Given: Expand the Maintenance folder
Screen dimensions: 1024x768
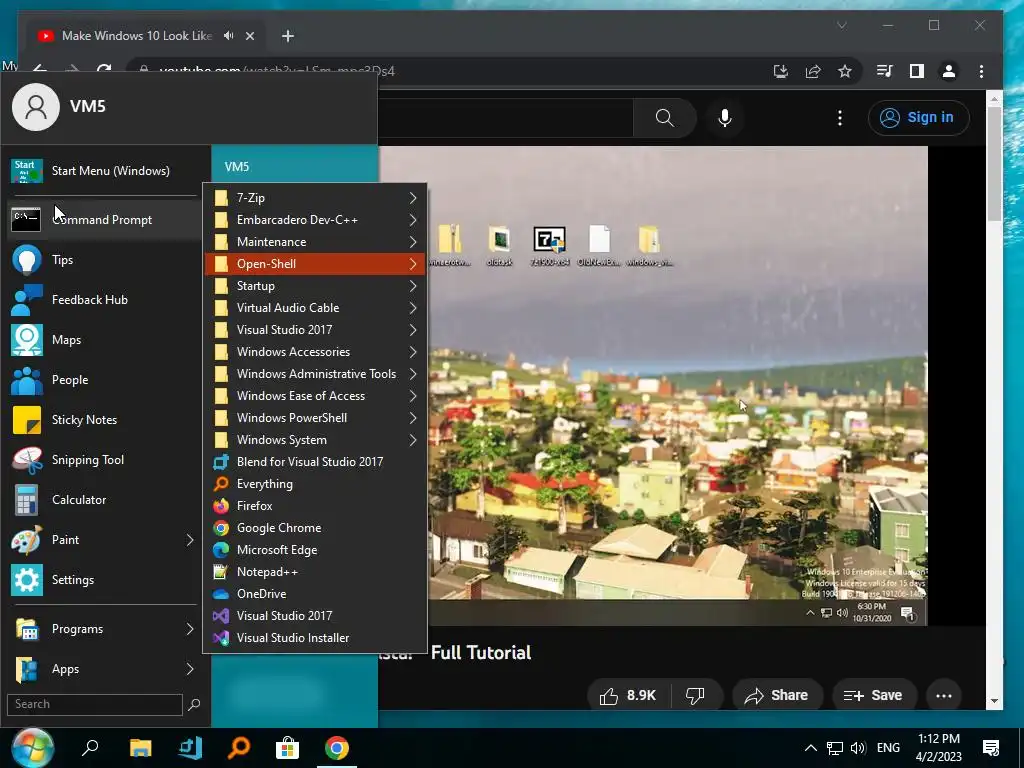Looking at the screenshot, I should [315, 242].
